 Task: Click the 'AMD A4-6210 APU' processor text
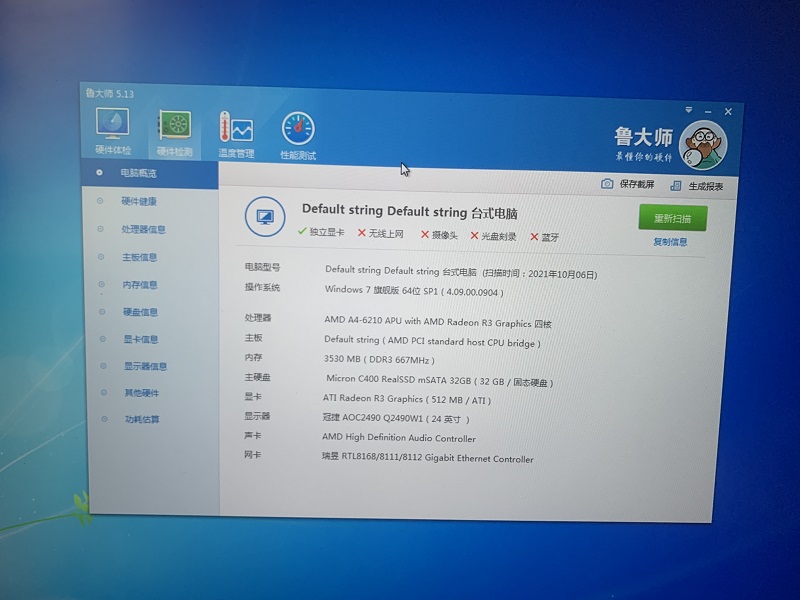click(363, 320)
